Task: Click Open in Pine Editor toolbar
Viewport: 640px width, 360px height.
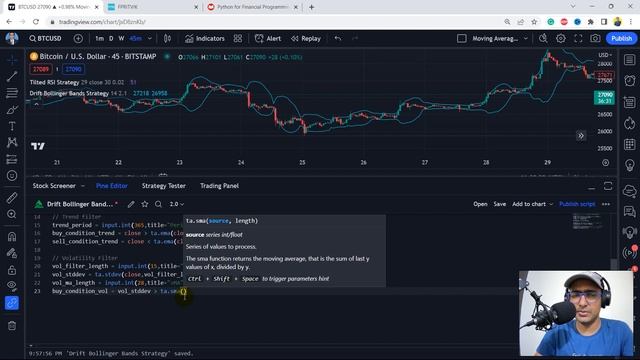Action: [480, 204]
